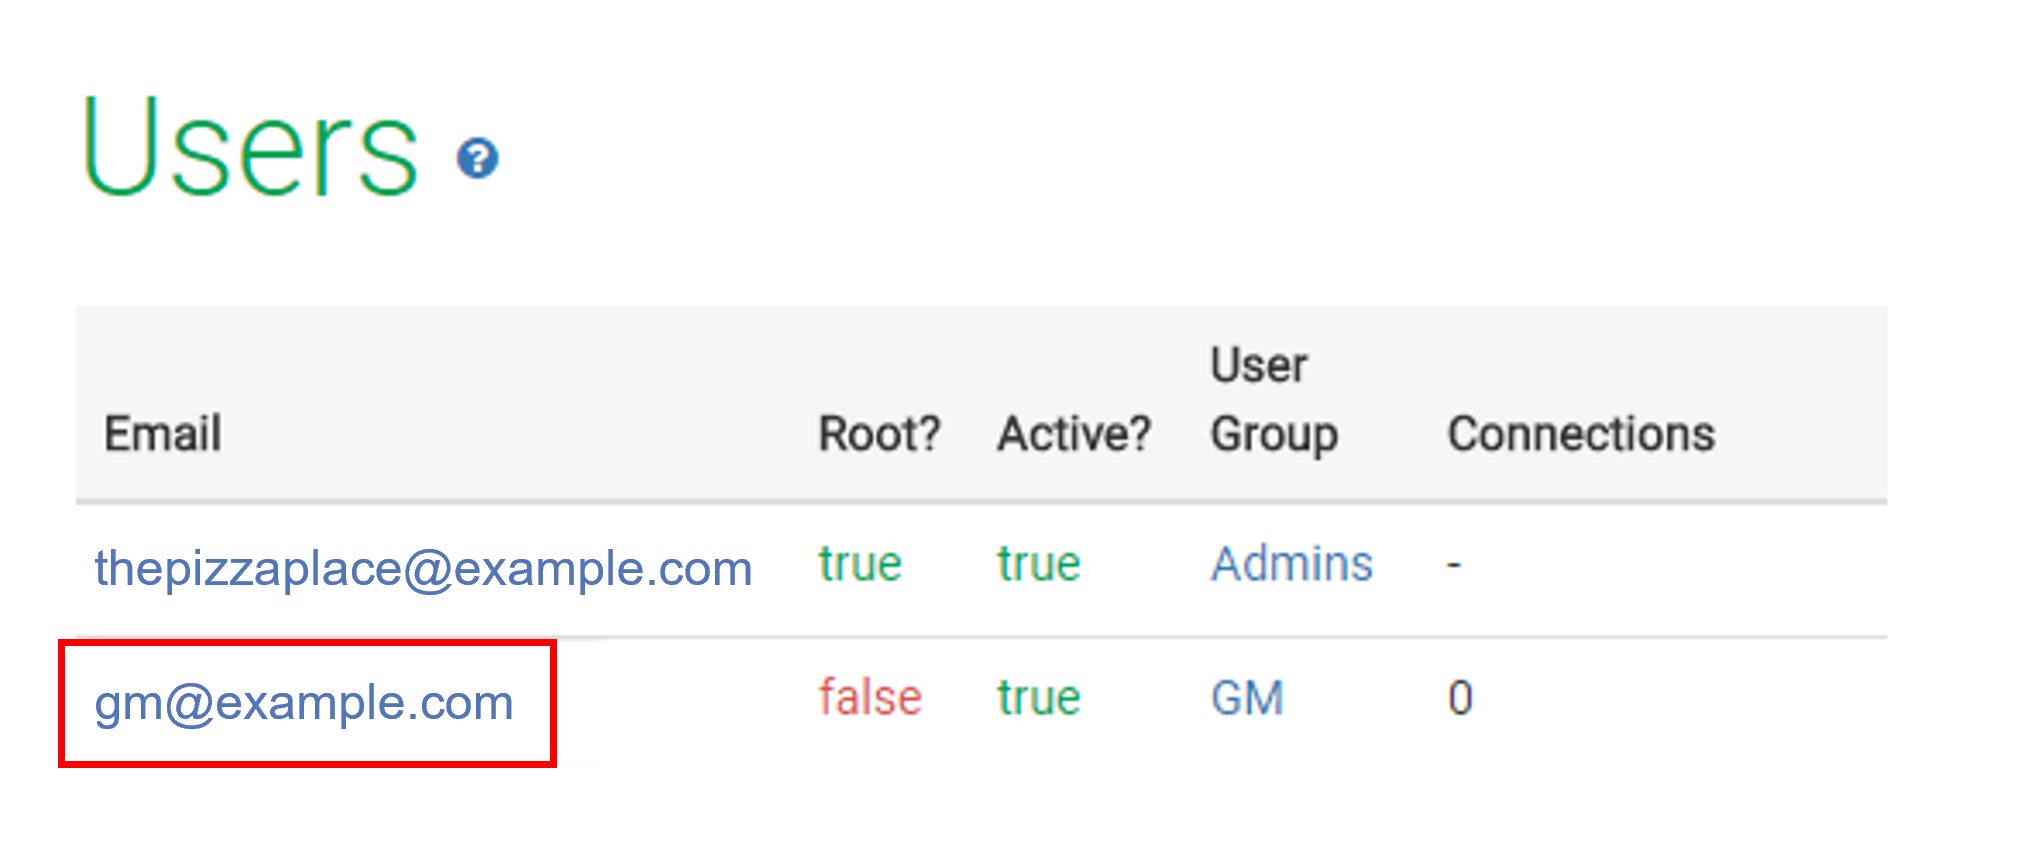Viewport: 2035px width, 845px height.
Task: Select the gm@example.com table row
Action: click(981, 702)
